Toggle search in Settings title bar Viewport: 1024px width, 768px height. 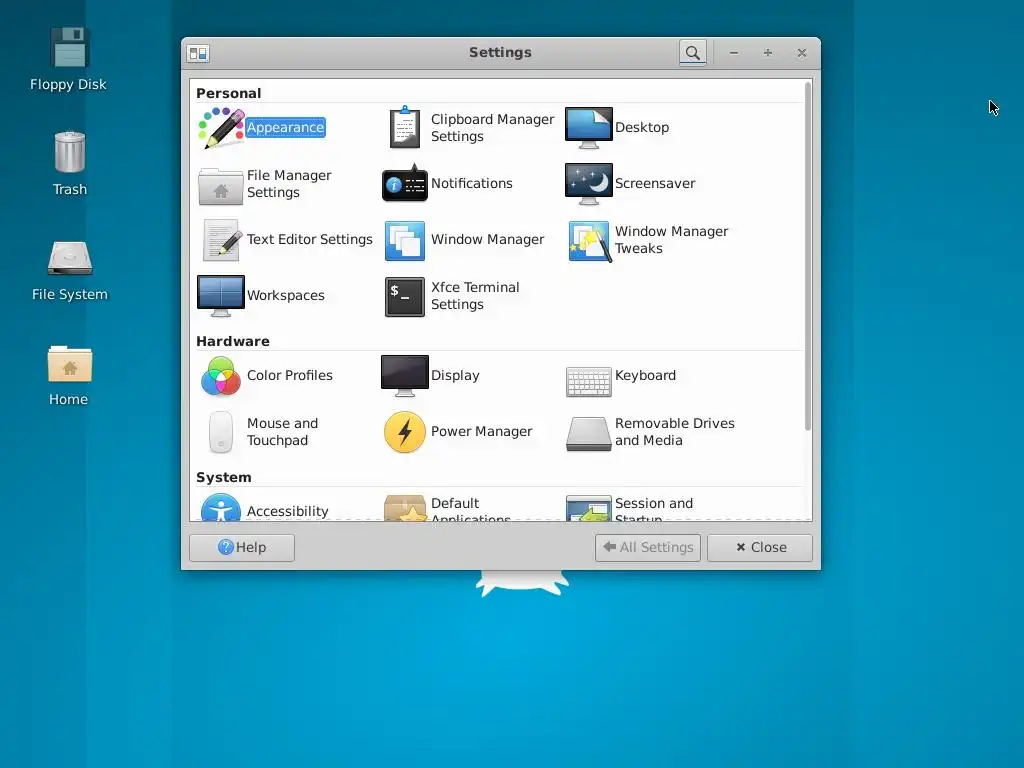point(693,53)
